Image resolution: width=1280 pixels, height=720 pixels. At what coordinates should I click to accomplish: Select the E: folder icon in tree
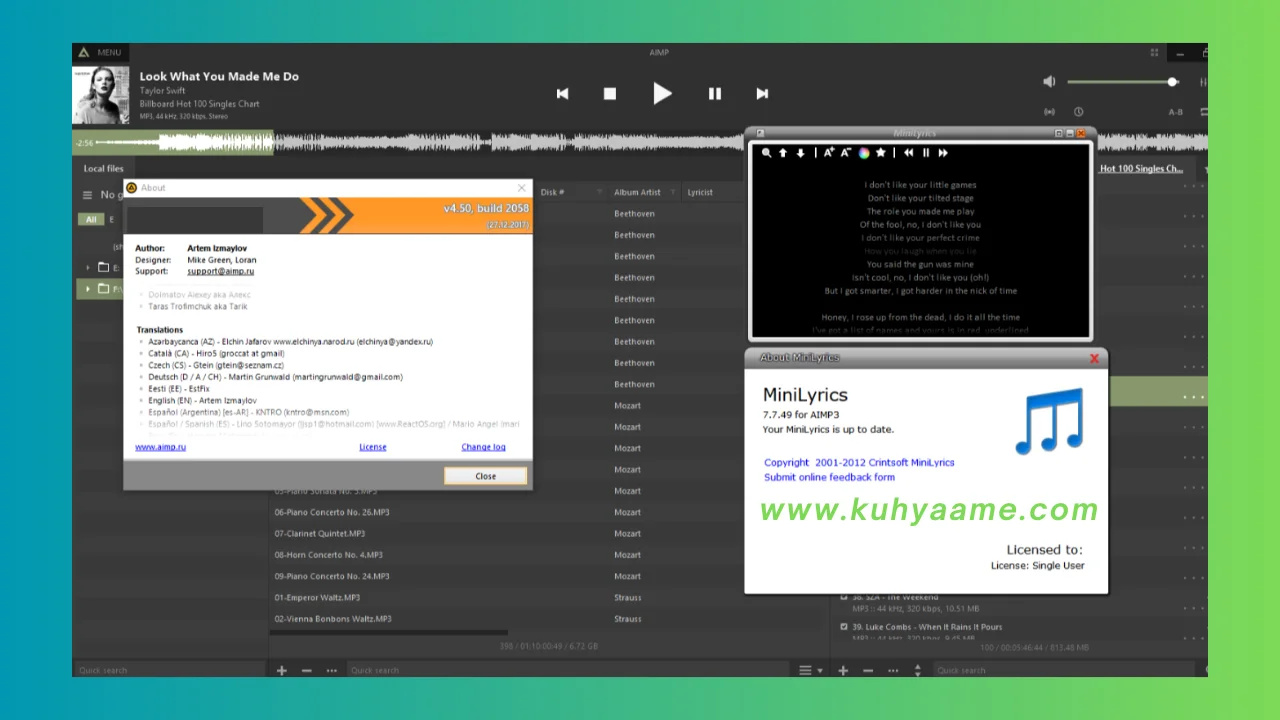(103, 268)
